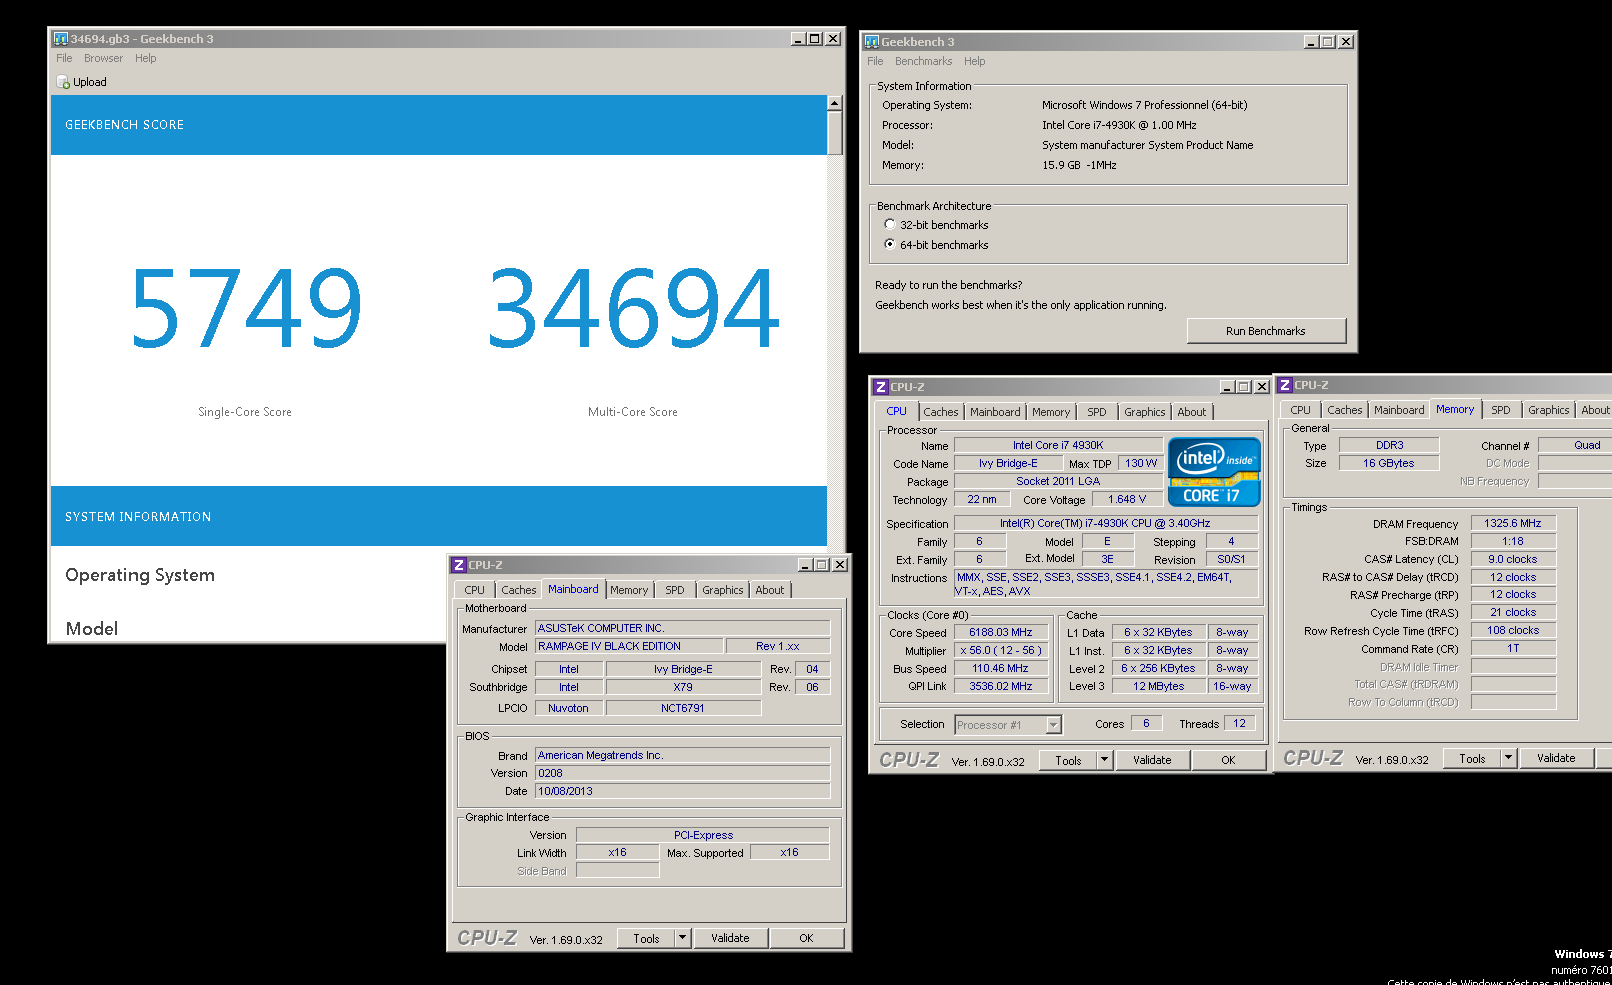
Task: Select 32-bit benchmarks radio button
Action: [x=890, y=225]
